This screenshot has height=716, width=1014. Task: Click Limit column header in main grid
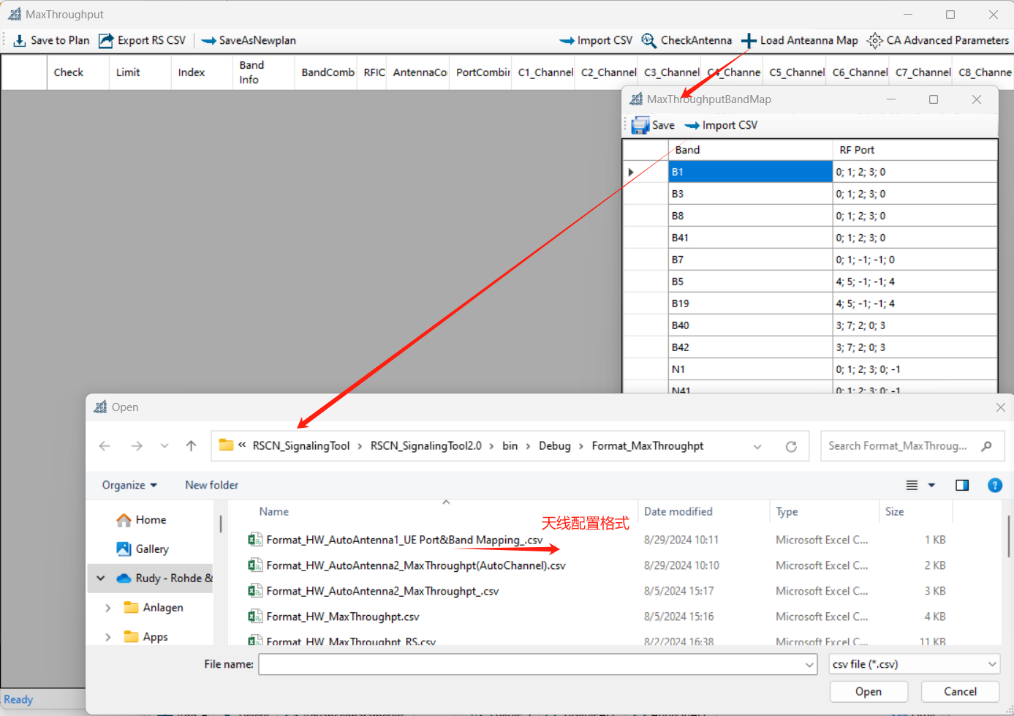point(140,72)
